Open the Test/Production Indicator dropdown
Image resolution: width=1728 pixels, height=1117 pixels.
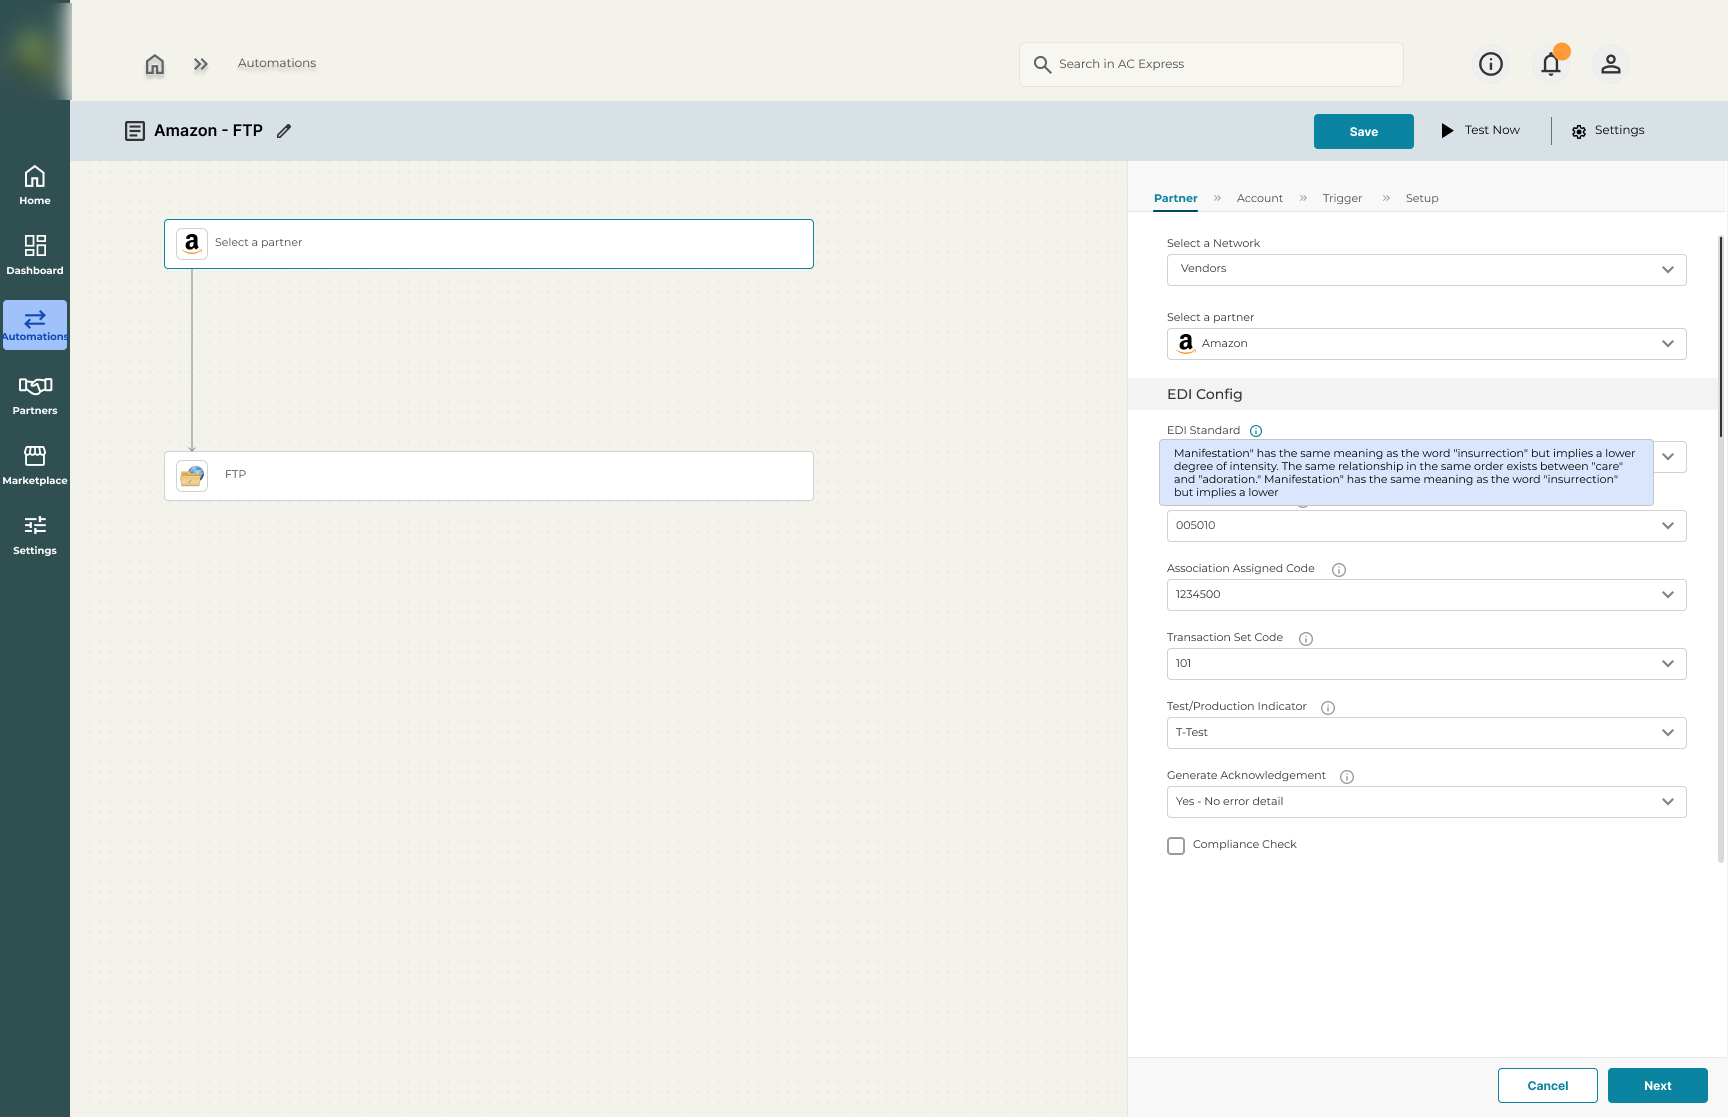1426,733
